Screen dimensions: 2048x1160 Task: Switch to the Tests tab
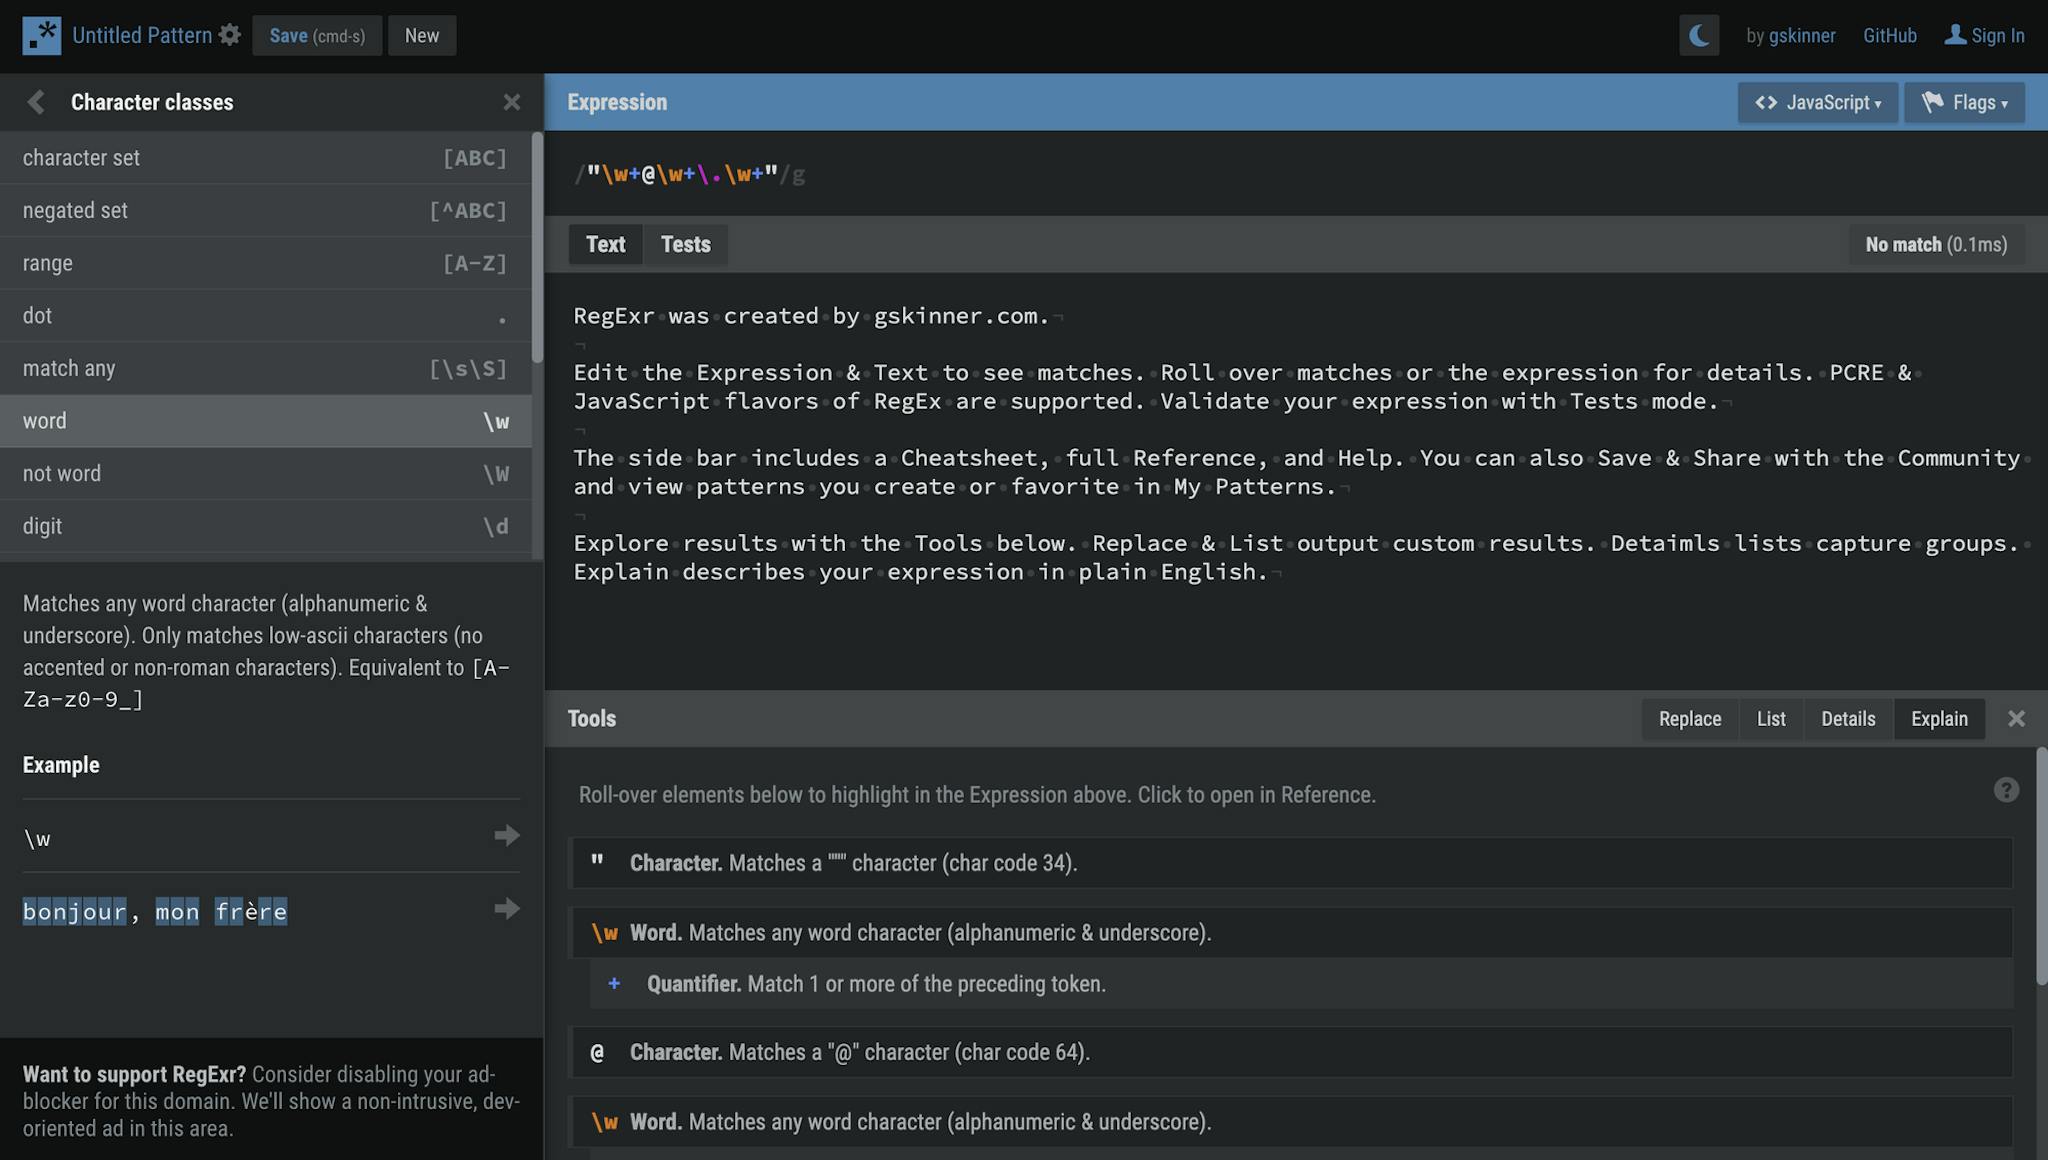click(685, 244)
